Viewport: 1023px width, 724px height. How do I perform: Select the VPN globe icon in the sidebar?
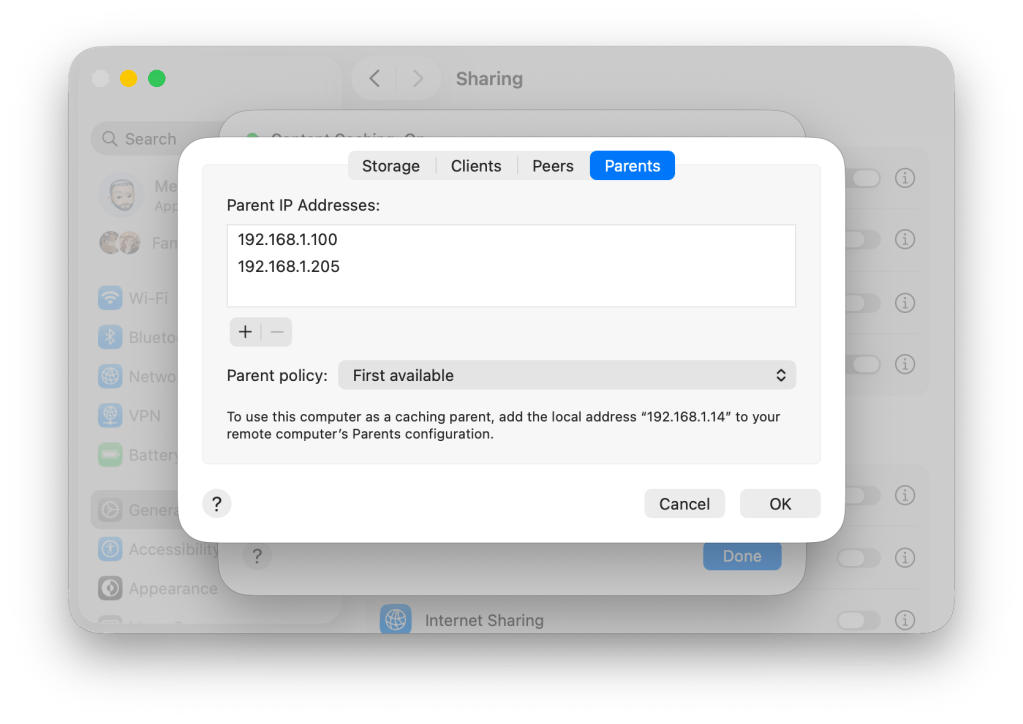point(110,416)
